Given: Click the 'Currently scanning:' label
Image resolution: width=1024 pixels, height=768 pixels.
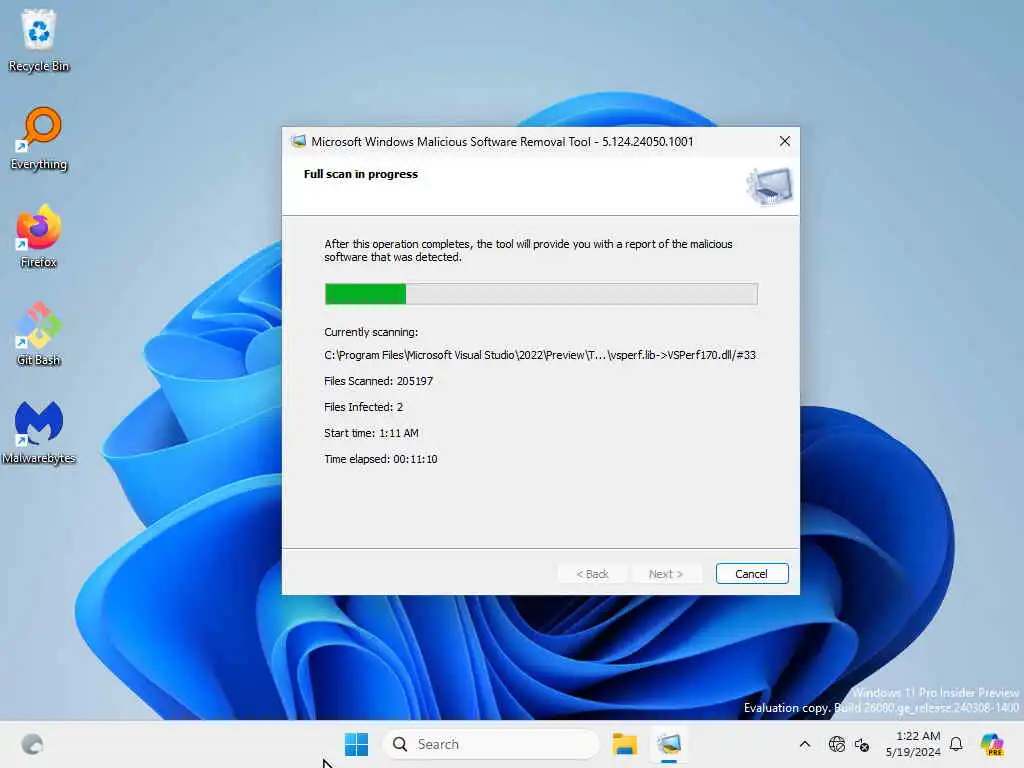Looking at the screenshot, I should click(x=371, y=332).
